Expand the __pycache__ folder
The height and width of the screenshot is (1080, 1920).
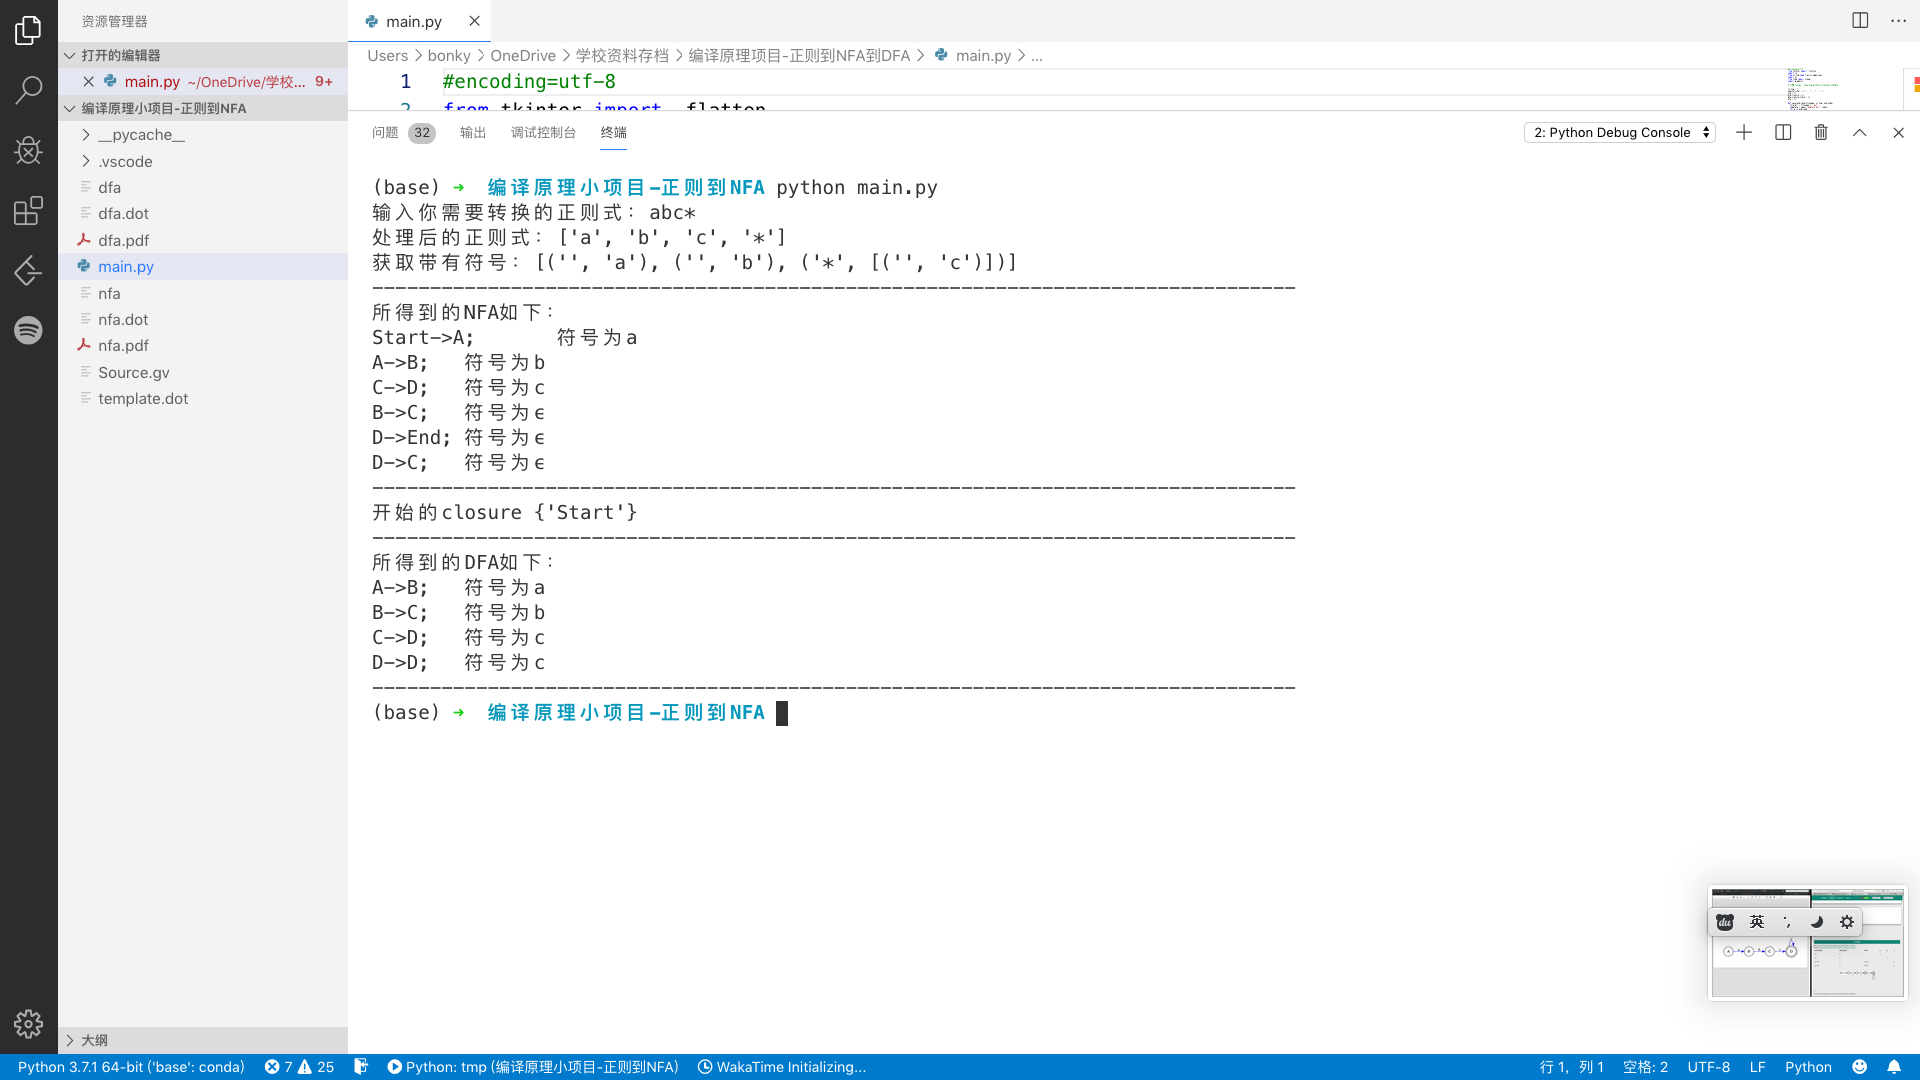coord(140,134)
